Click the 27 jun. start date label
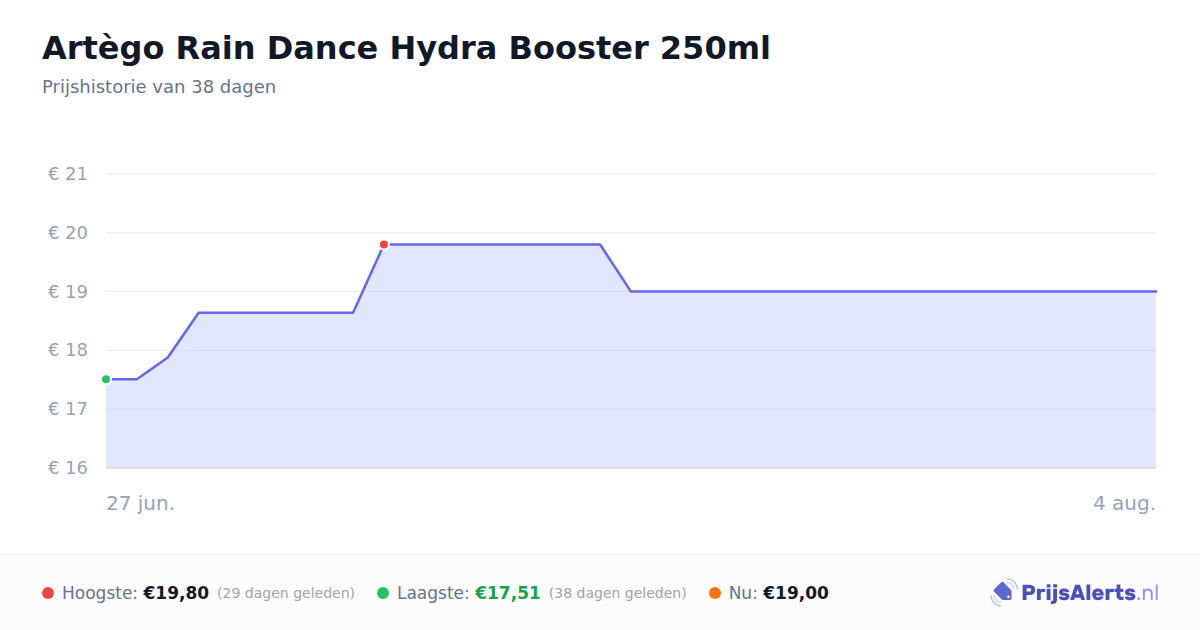Viewport: 1200px width, 630px height. [x=141, y=503]
